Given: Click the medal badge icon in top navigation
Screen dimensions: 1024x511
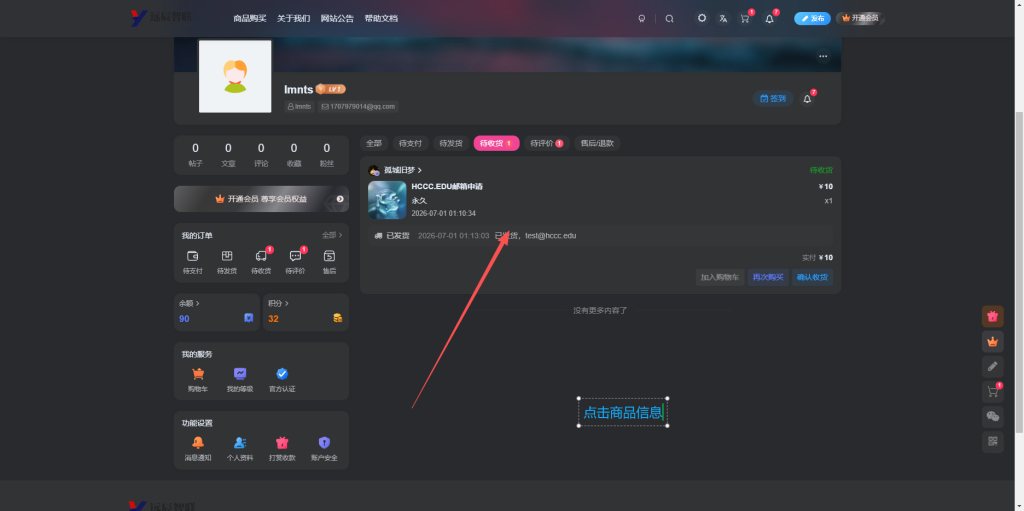Looking at the screenshot, I should [641, 18].
